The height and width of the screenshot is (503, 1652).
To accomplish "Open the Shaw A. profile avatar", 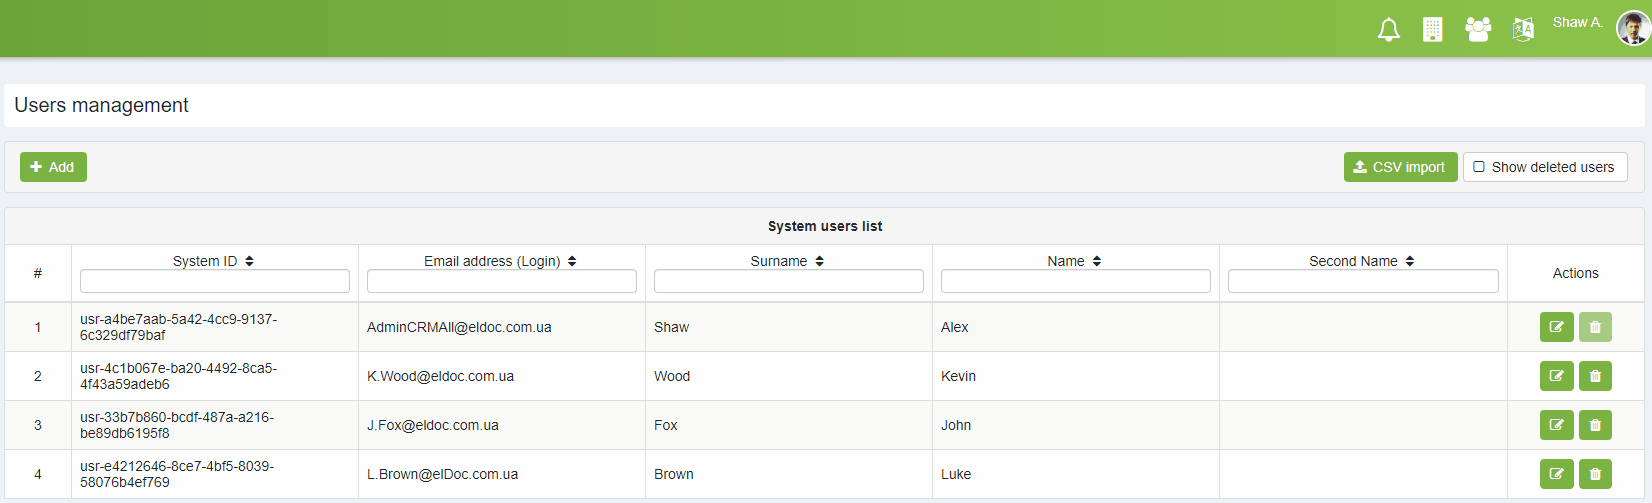I will 1632,28.
